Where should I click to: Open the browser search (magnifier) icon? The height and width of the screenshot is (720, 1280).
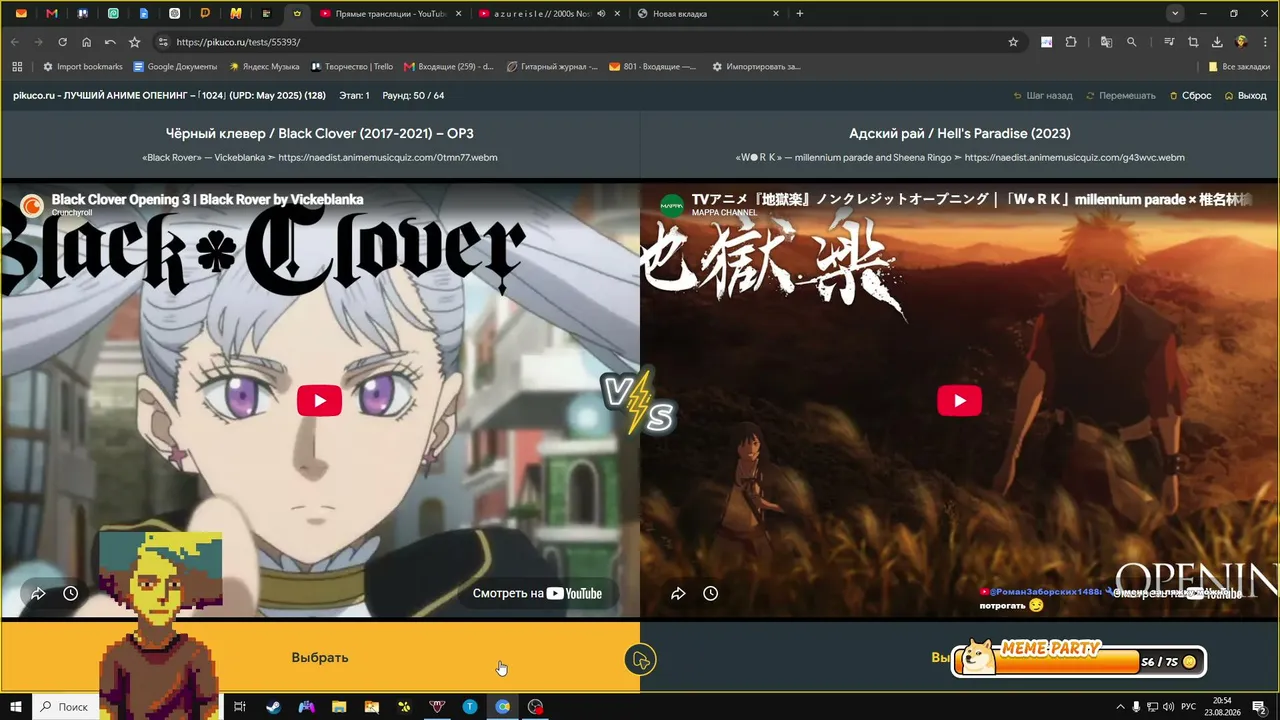1132,42
